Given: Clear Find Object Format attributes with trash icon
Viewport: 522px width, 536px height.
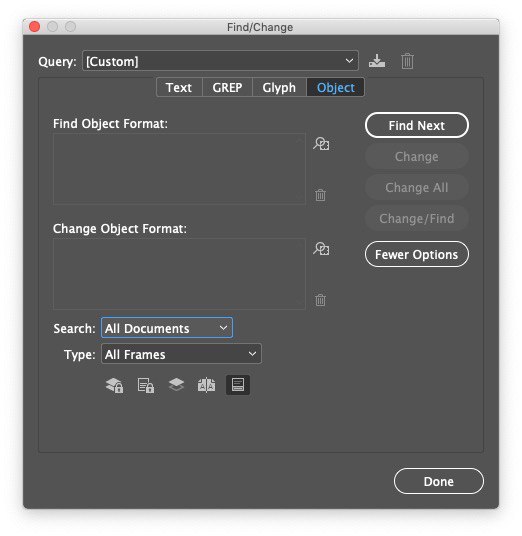Looking at the screenshot, I should 320,195.
